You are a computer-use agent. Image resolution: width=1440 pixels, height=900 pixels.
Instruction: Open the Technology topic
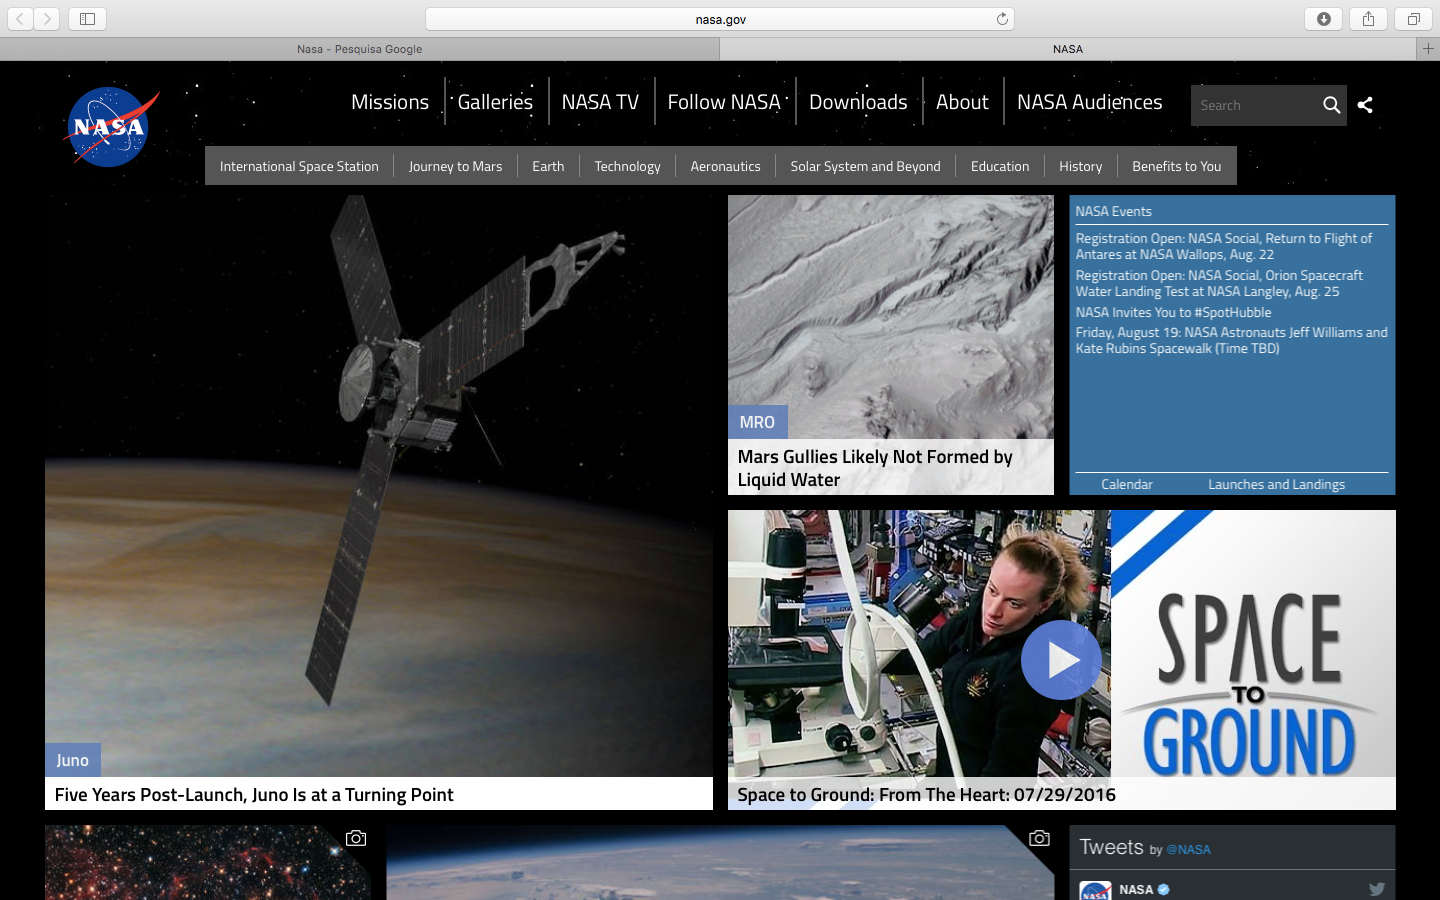point(627,166)
